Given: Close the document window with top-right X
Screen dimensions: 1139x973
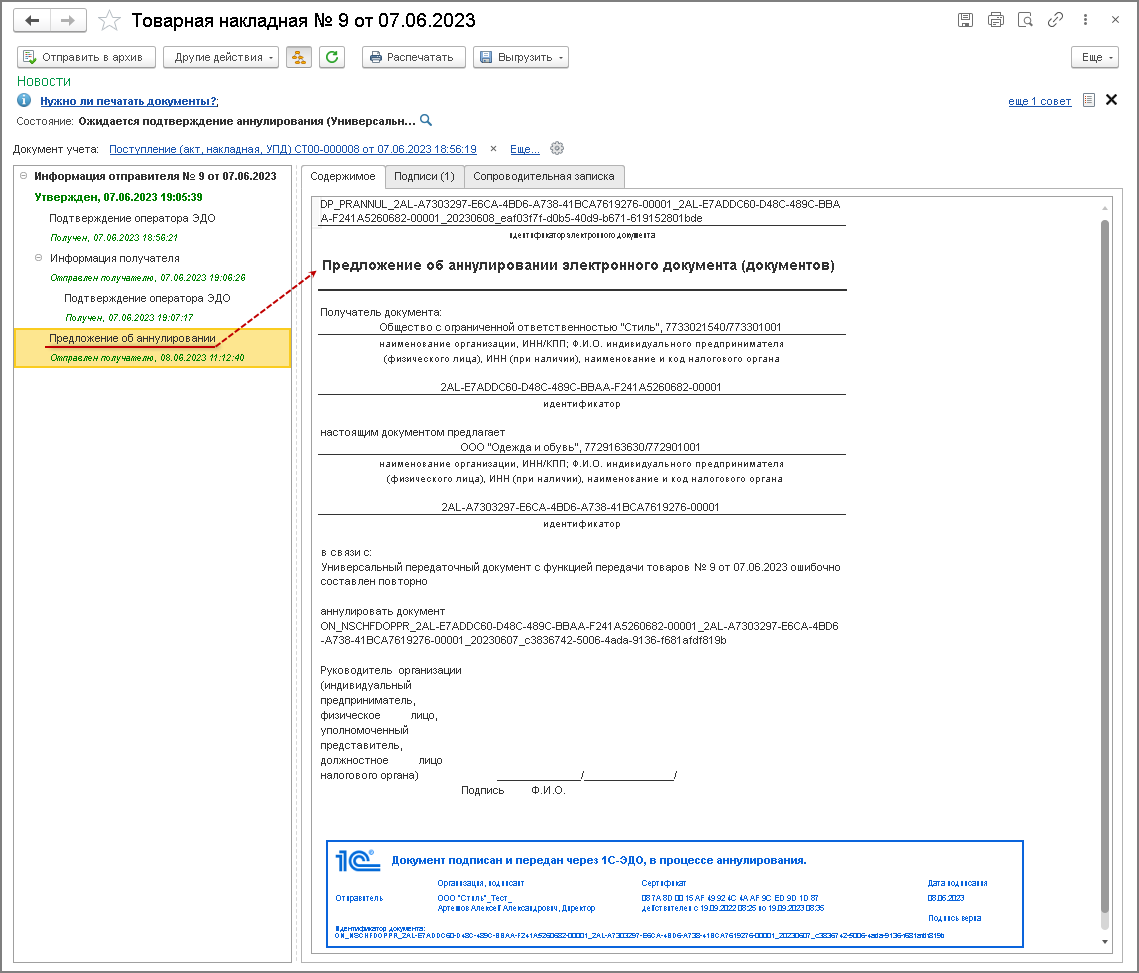Looking at the screenshot, I should tap(1115, 20).
